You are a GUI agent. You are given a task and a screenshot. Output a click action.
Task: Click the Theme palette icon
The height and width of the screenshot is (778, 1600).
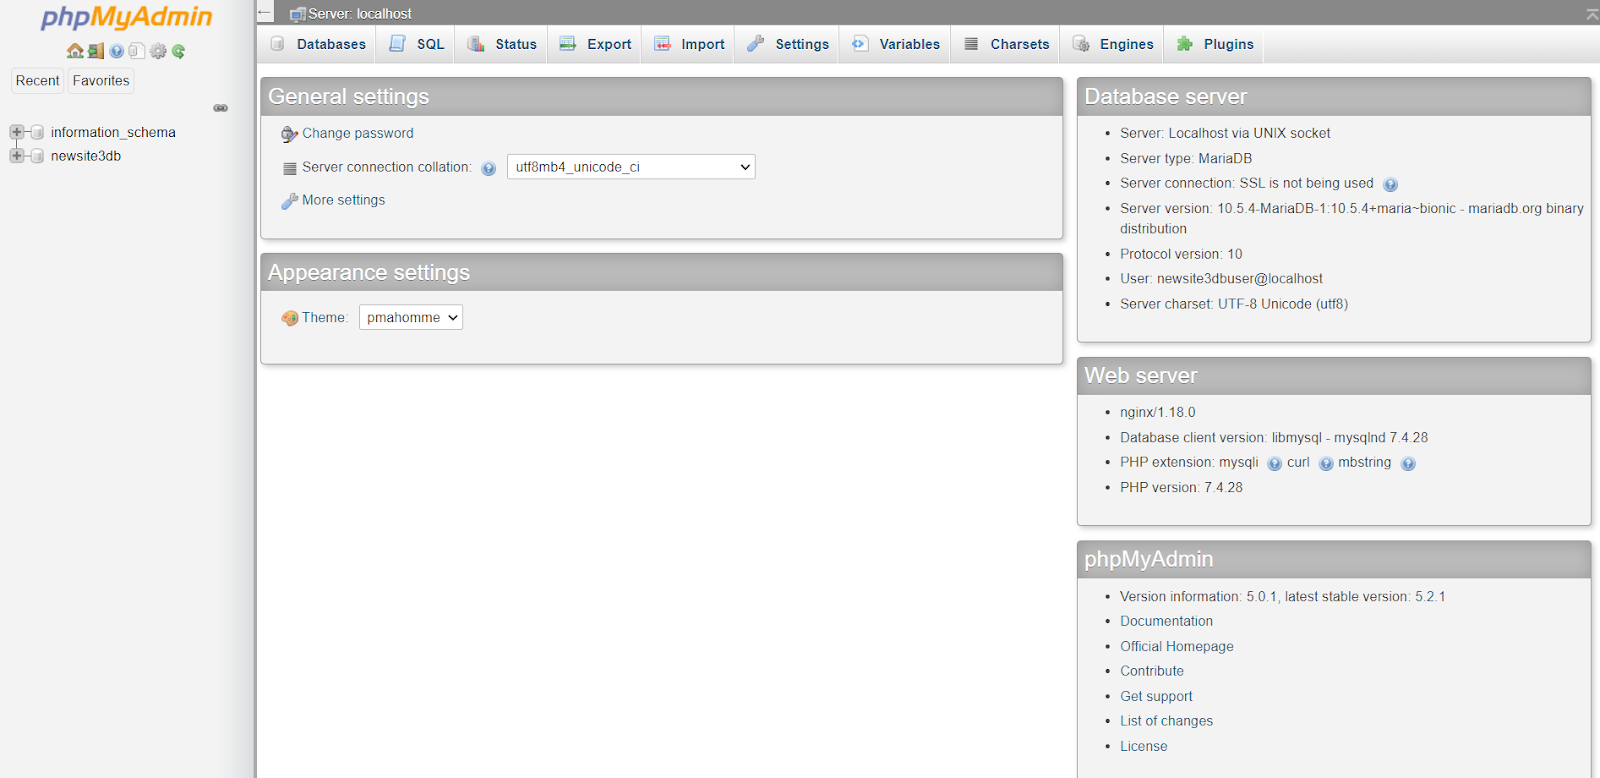point(290,318)
